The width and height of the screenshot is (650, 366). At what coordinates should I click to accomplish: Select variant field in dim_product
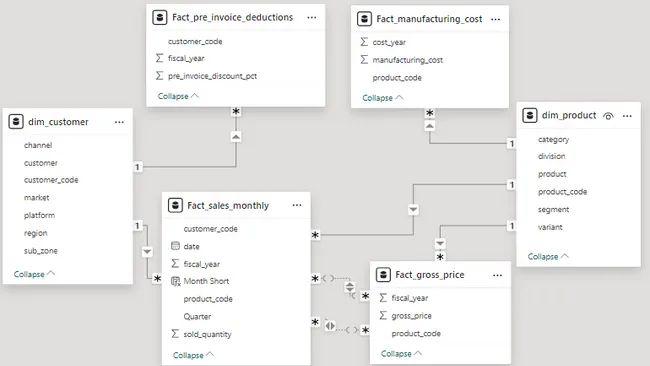[x=550, y=227]
